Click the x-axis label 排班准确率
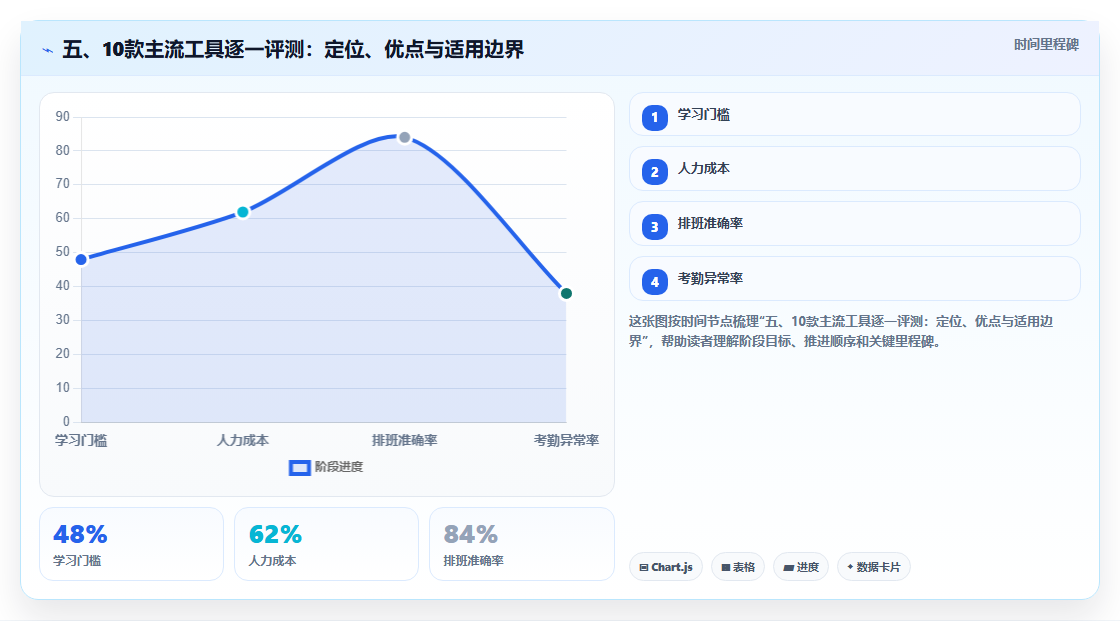Viewport: 1120px width, 621px height. pos(404,440)
